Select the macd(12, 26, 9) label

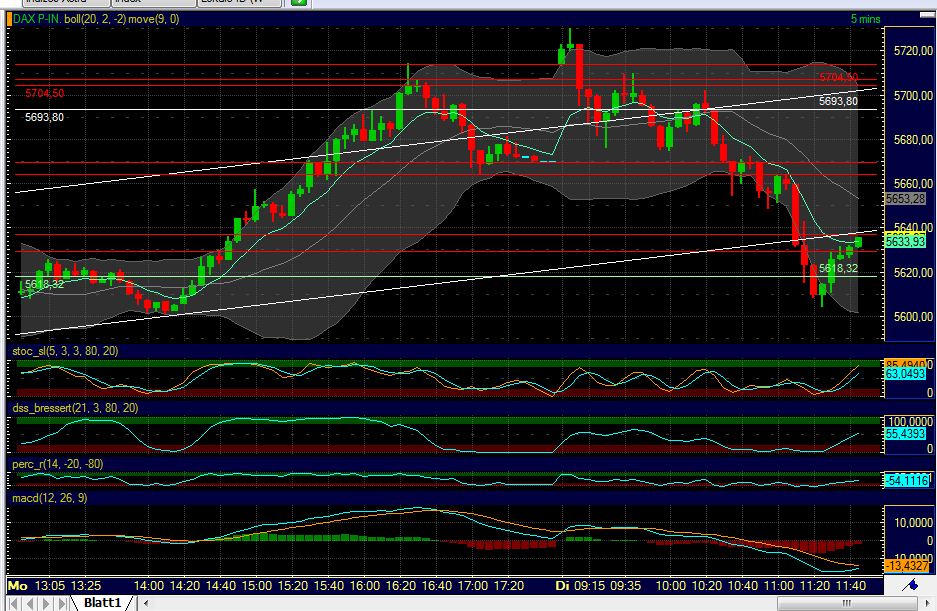pyautogui.click(x=50, y=497)
